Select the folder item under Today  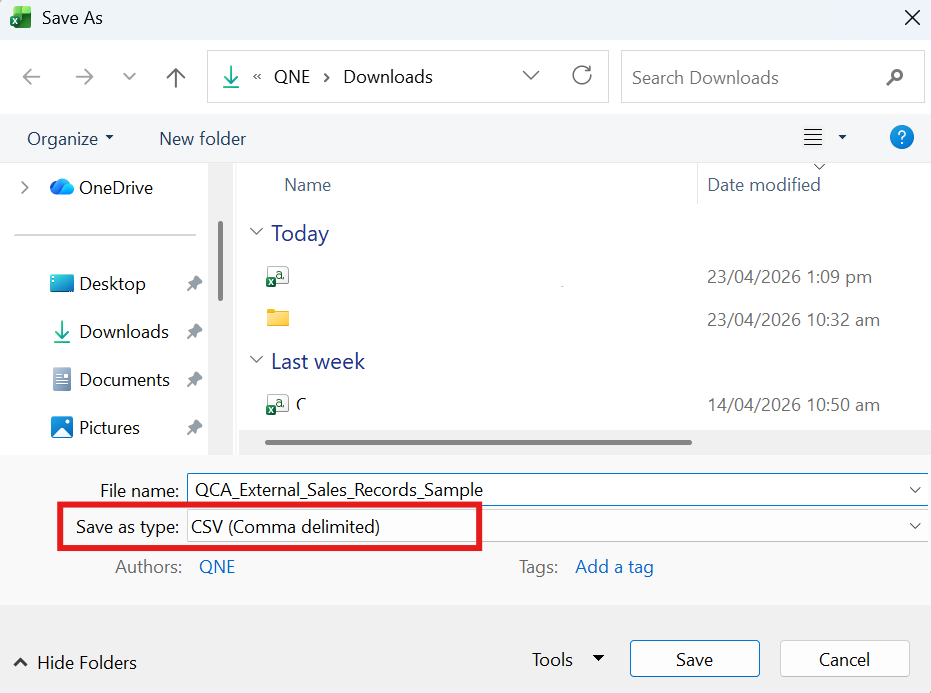pyautogui.click(x=278, y=319)
